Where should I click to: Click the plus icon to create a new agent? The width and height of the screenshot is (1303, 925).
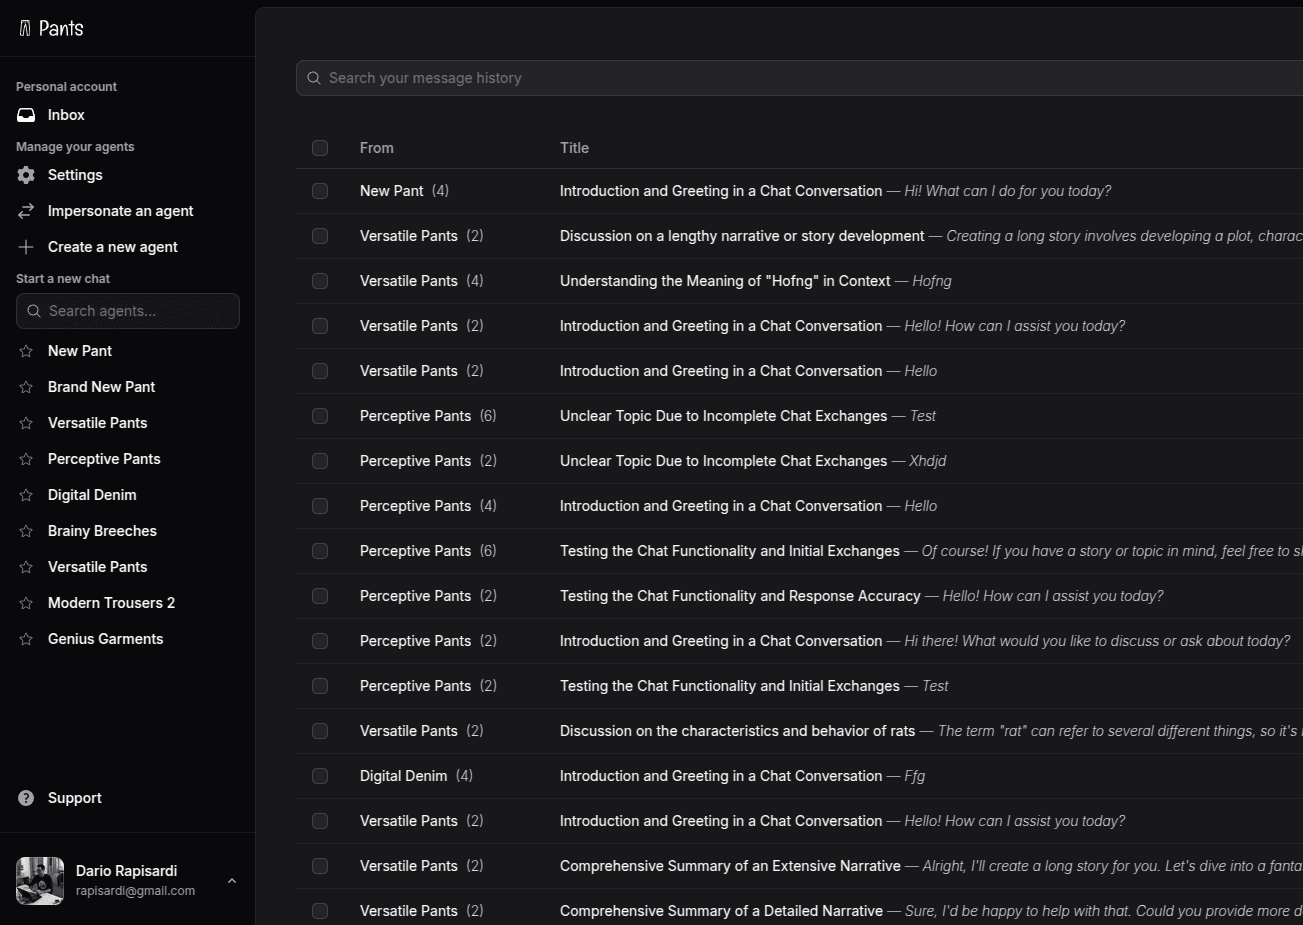pos(25,246)
